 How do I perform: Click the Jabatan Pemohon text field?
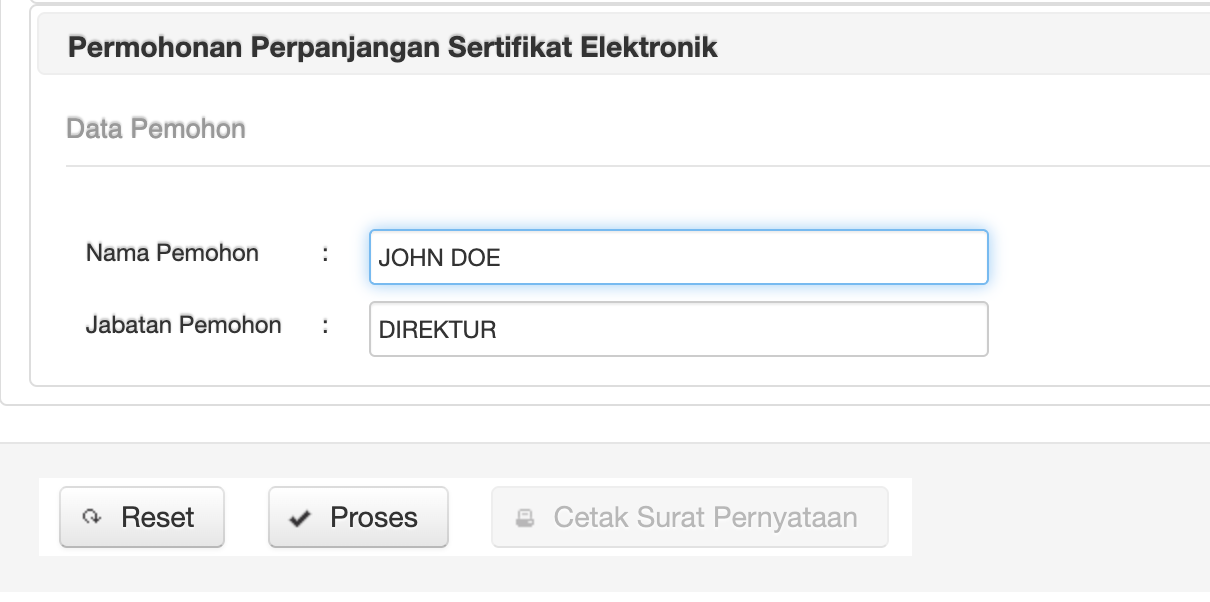click(x=678, y=328)
